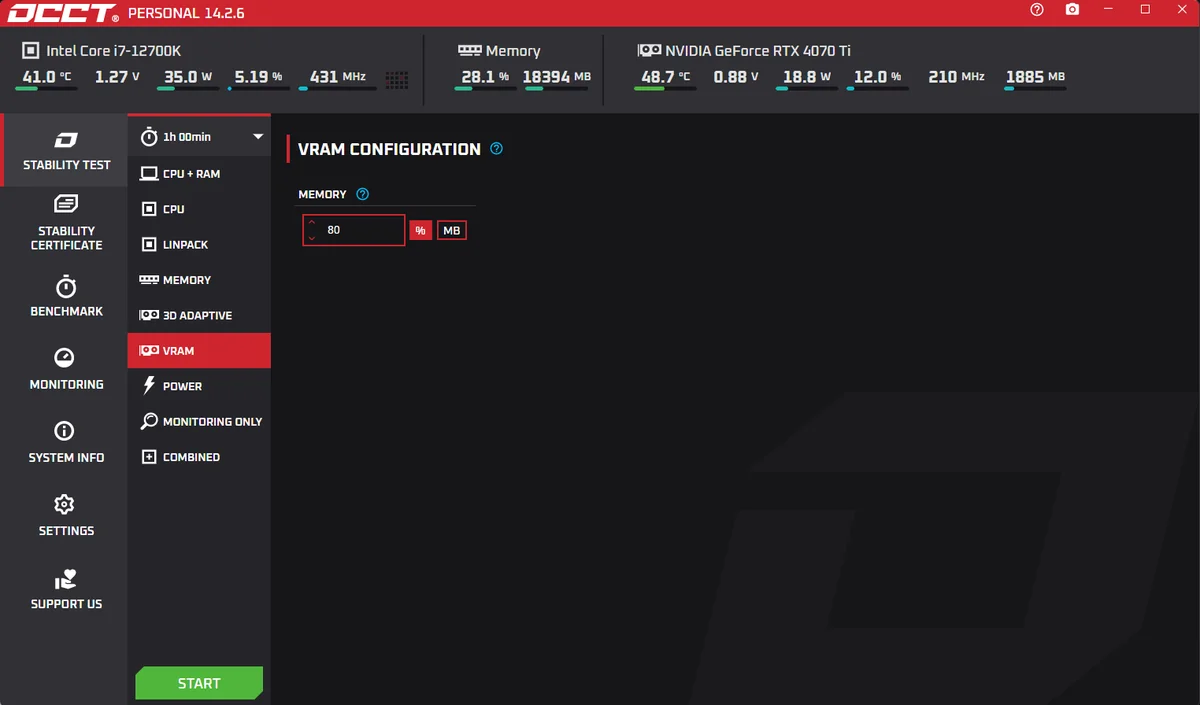Switch memory unit to MB

(x=452, y=231)
